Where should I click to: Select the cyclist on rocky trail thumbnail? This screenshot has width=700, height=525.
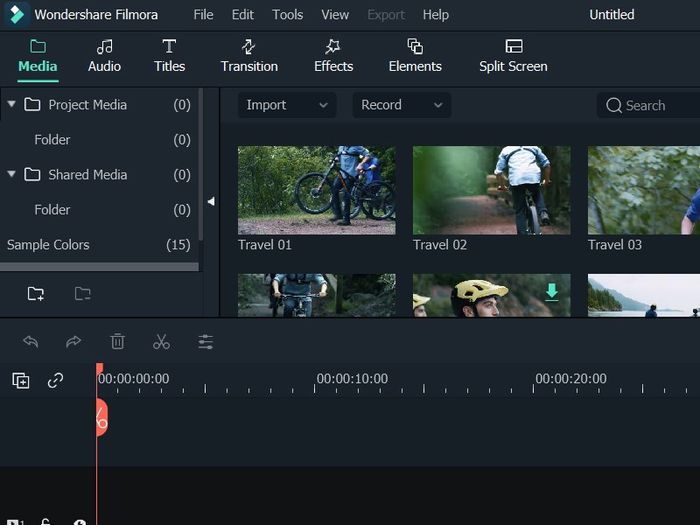point(317,296)
